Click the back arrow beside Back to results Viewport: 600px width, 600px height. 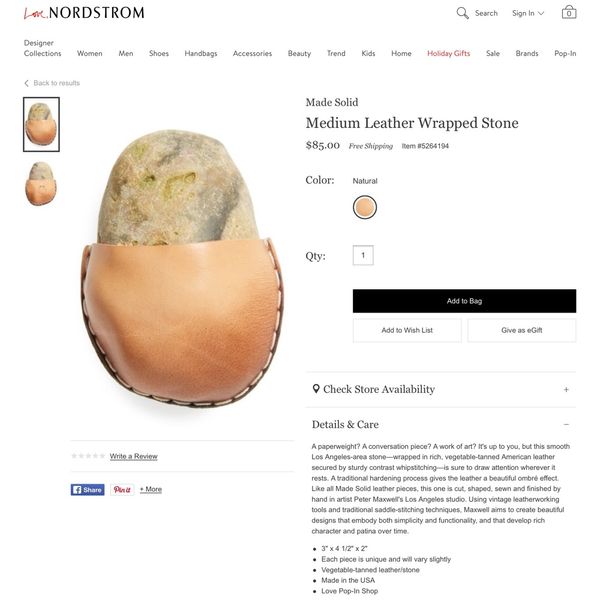(x=26, y=83)
